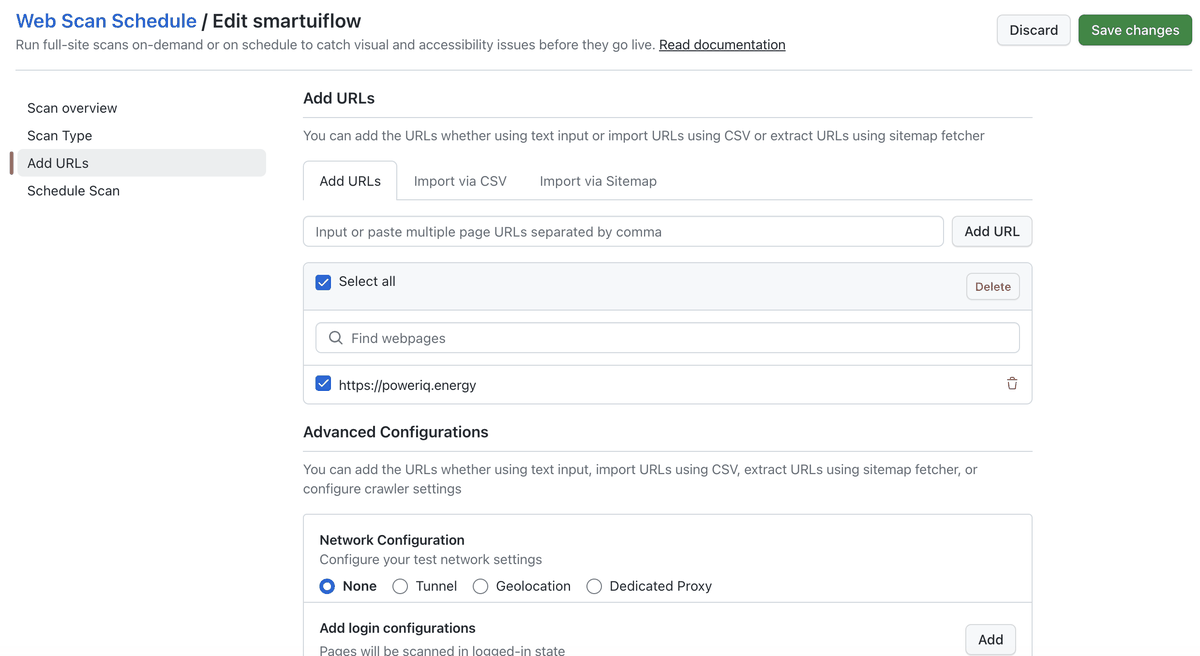Focus the Find webpages search field
Image resolution: width=1200 pixels, height=656 pixels.
667,338
